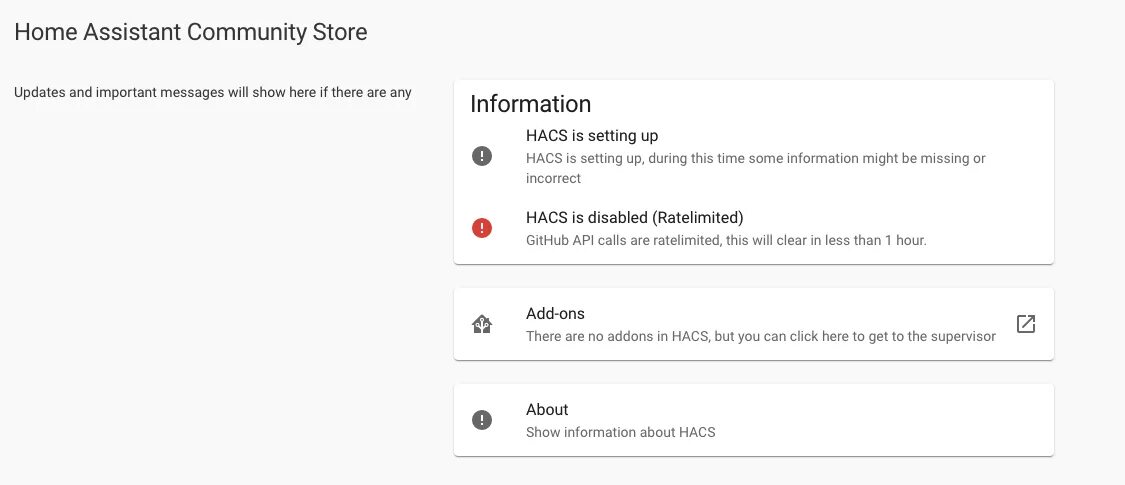
Task: Click the Information card heading
Action: click(x=531, y=104)
